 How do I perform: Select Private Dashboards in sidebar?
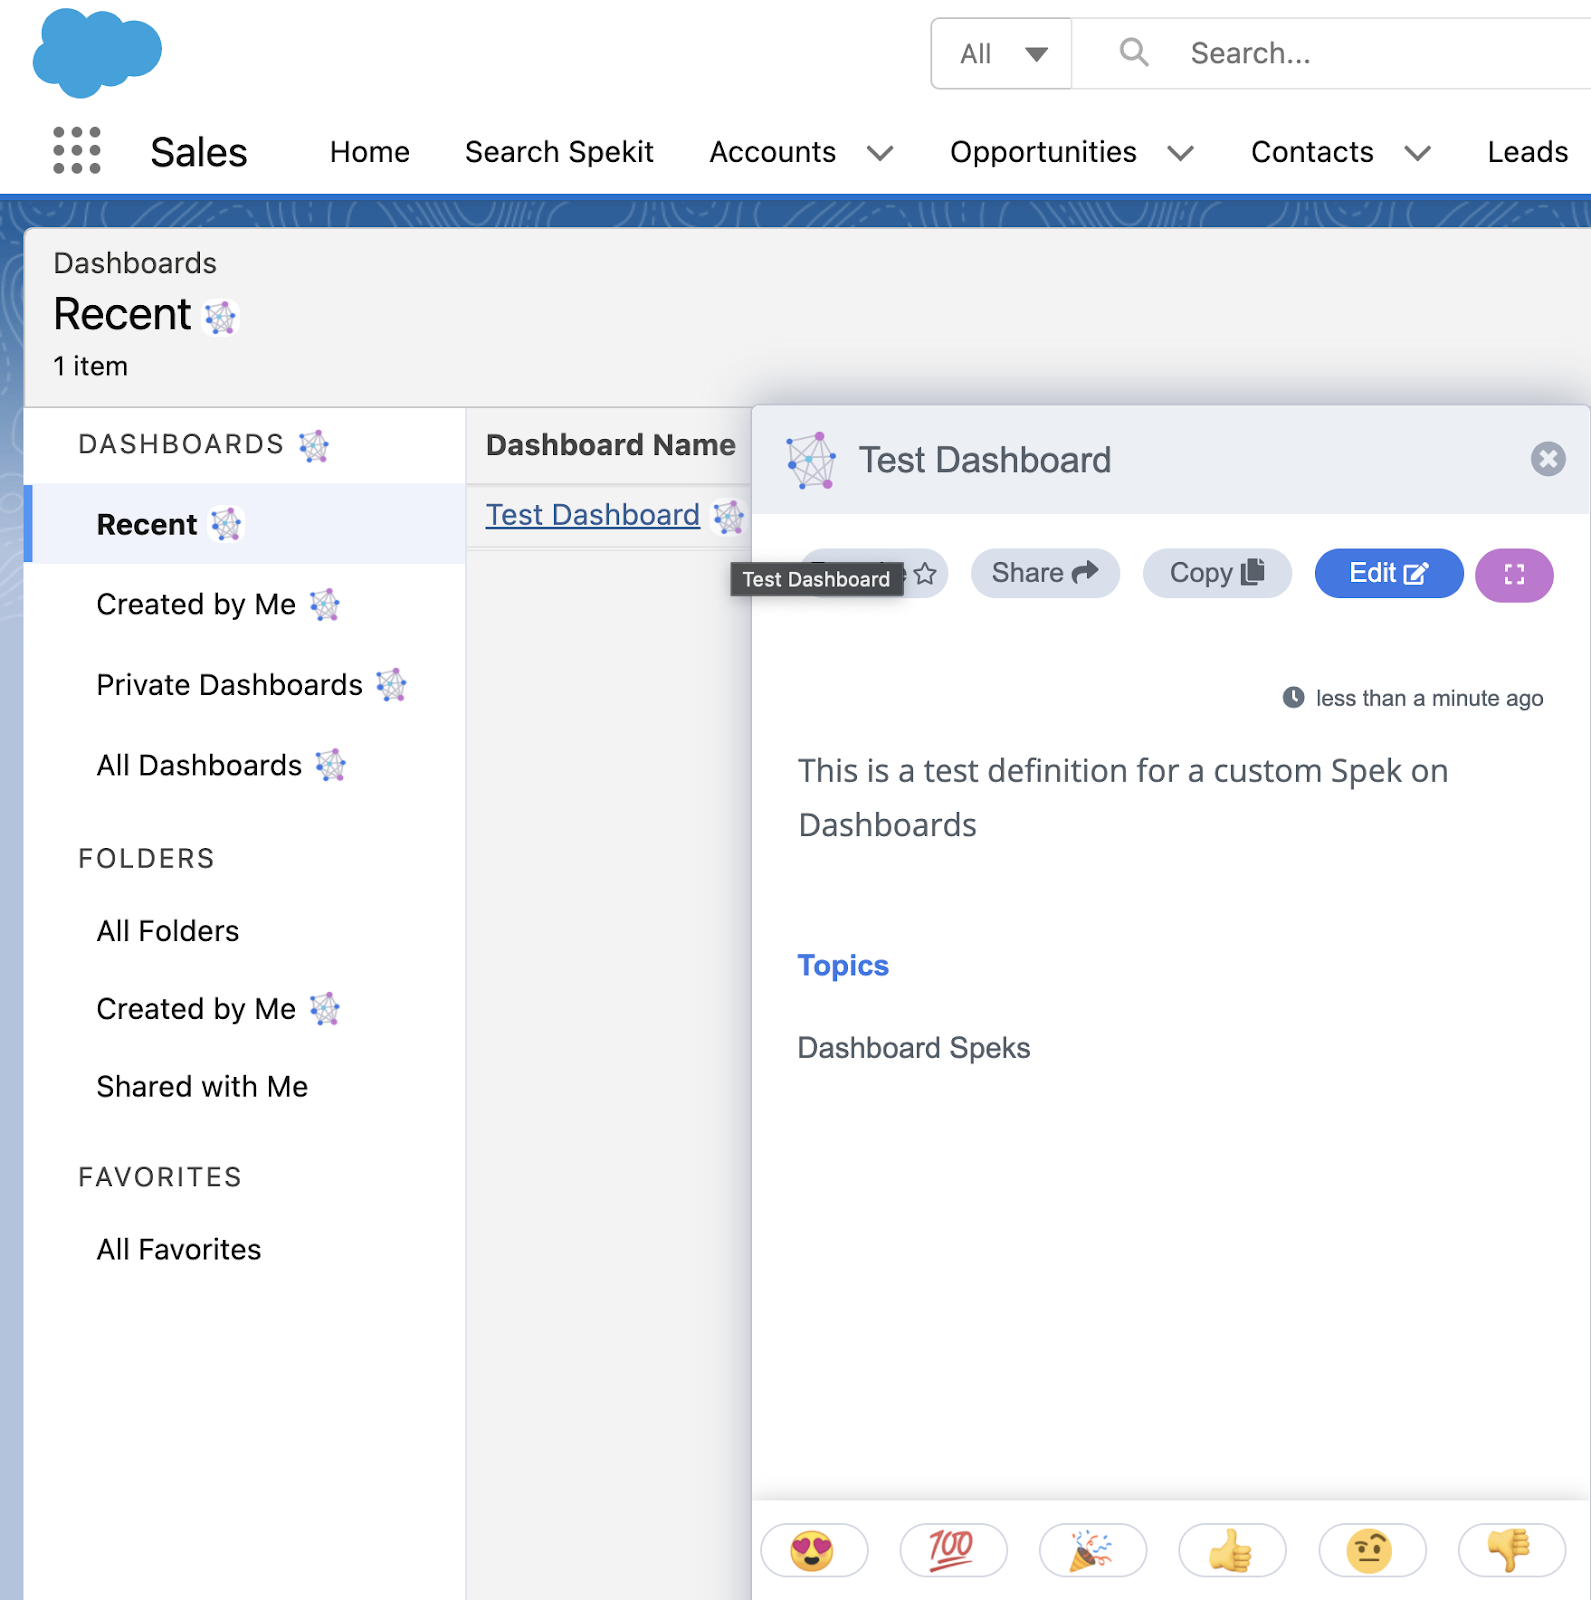(229, 685)
